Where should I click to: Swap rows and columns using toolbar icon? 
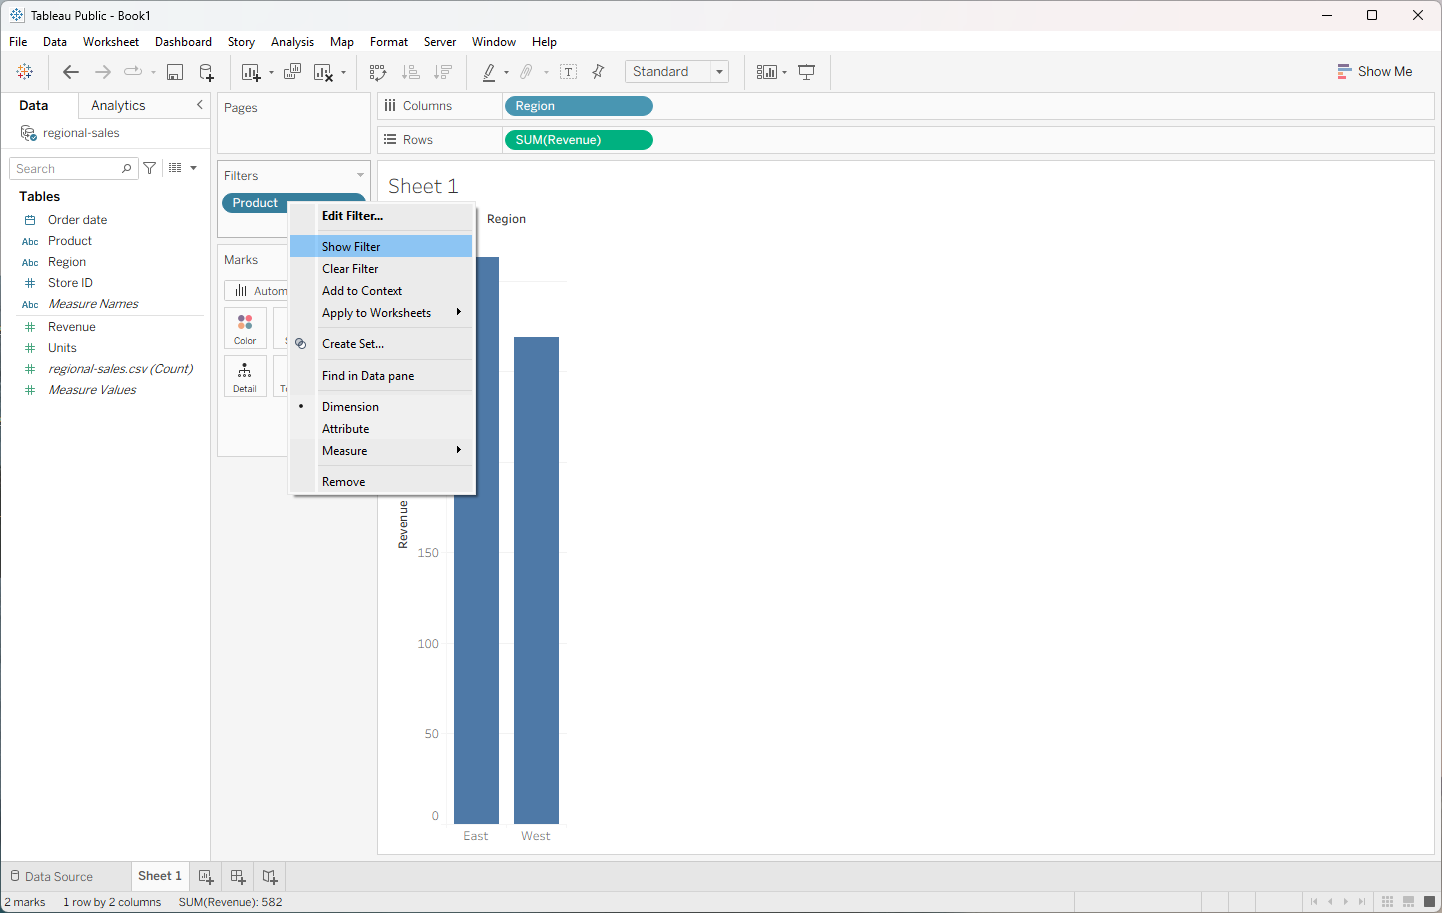[378, 72]
